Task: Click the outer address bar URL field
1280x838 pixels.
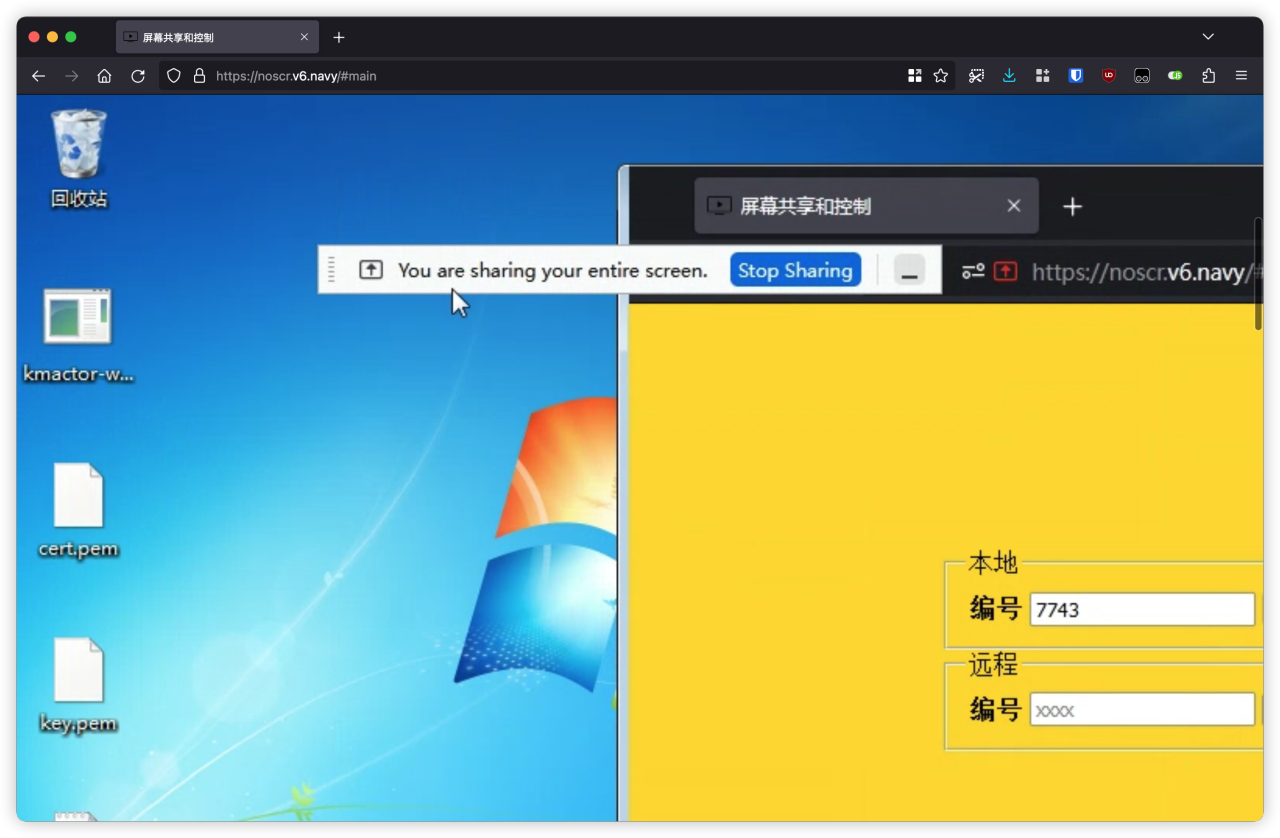Action: pos(555,76)
